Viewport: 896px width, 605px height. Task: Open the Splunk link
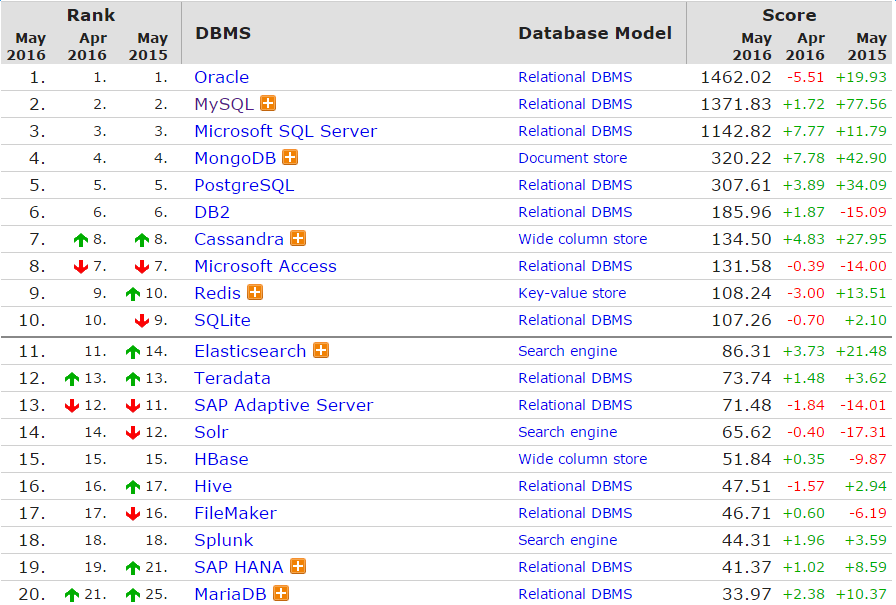[x=223, y=540]
